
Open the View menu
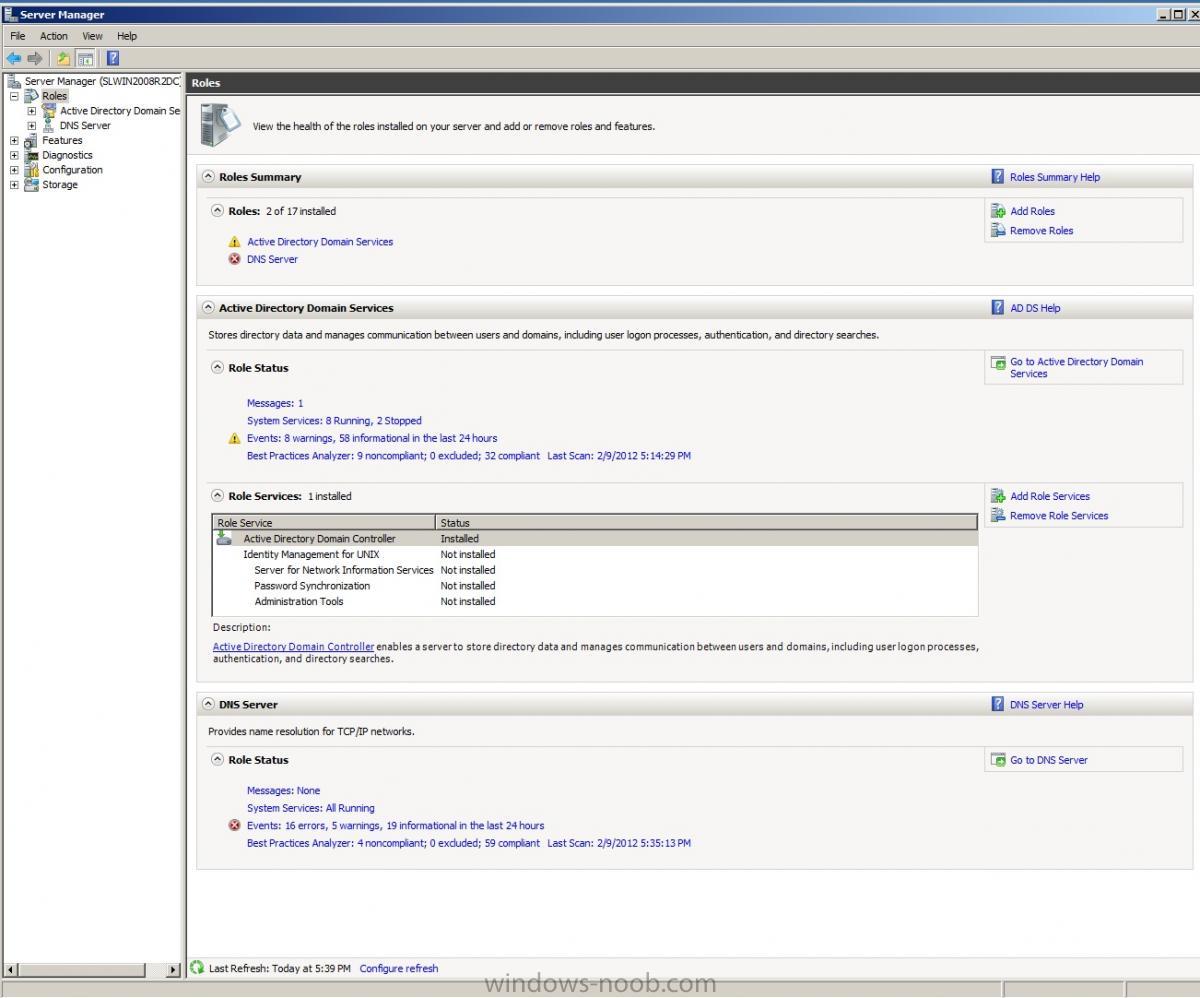pos(92,36)
